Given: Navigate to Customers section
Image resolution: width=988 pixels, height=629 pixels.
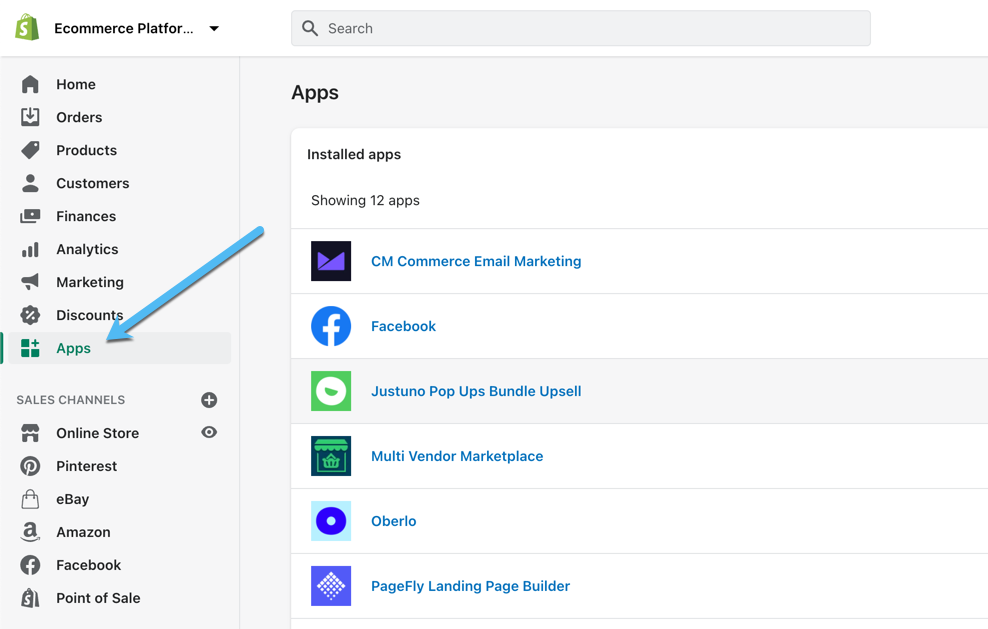Looking at the screenshot, I should [x=93, y=183].
